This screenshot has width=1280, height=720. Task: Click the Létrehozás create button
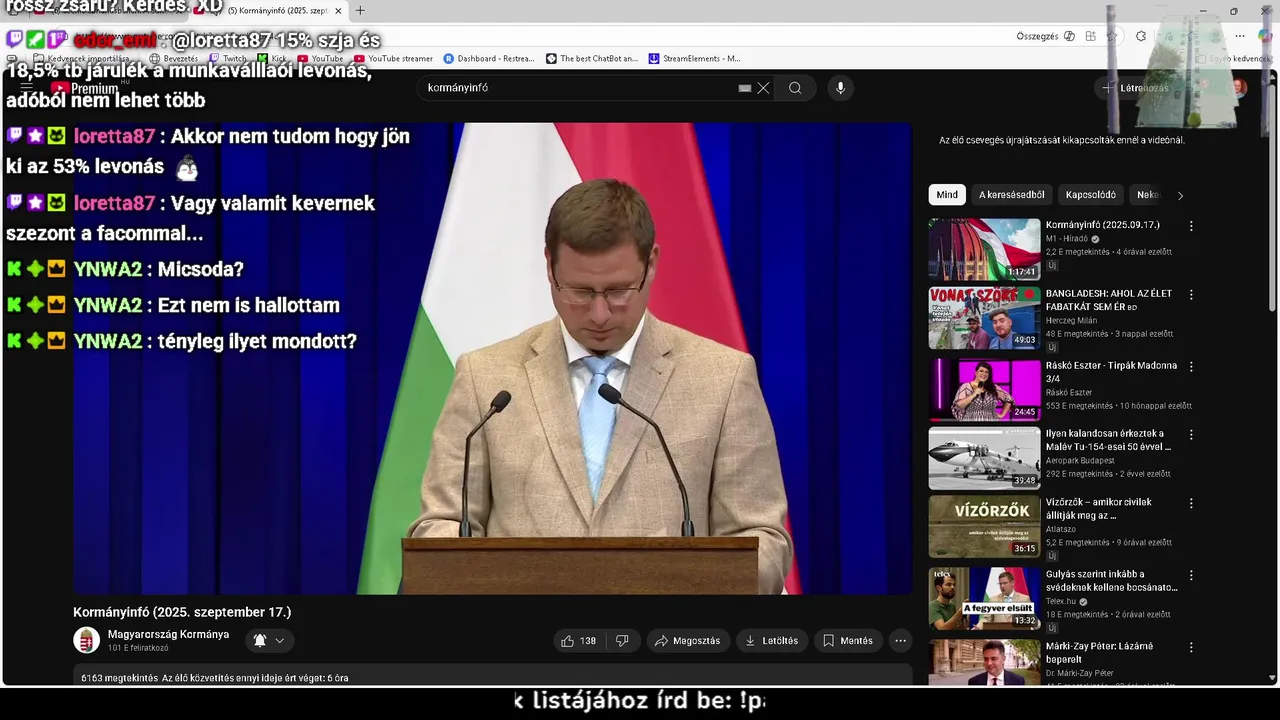[1135, 88]
